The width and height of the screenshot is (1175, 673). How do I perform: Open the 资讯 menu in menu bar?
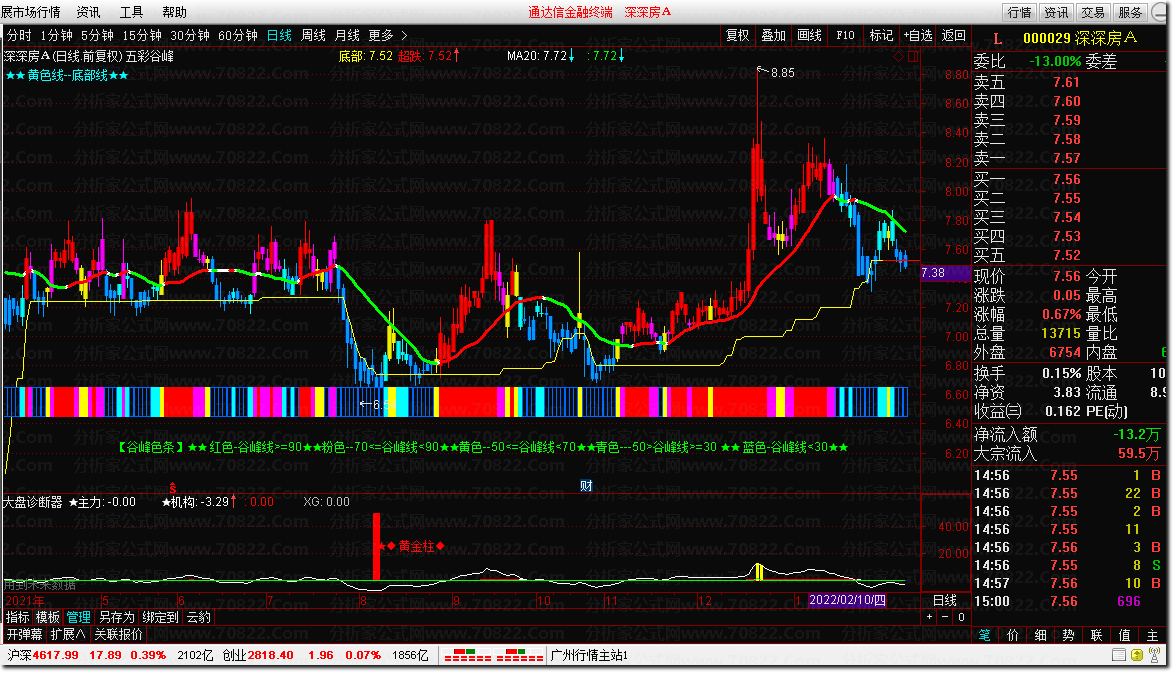tap(88, 12)
